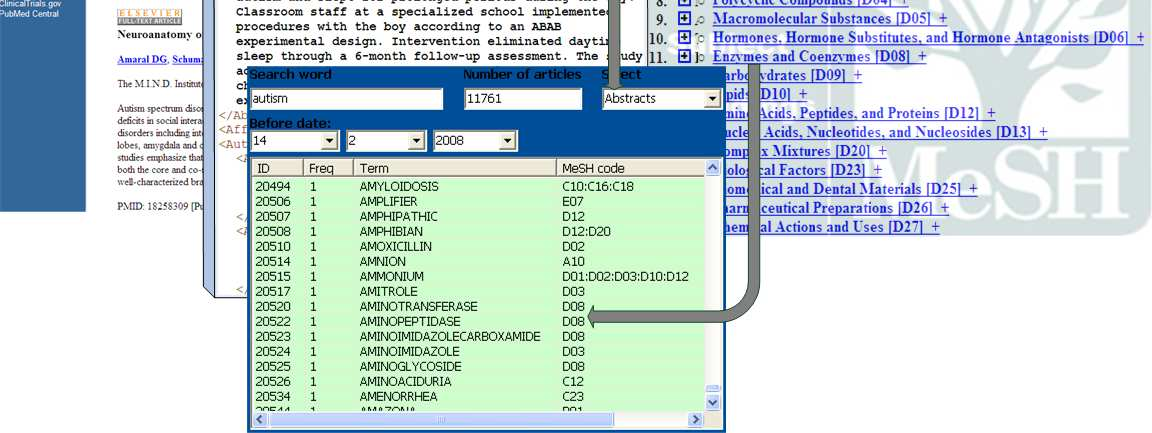The image size is (1152, 433).
Task: Click the term list scroll-up arrow
Action: 713,168
